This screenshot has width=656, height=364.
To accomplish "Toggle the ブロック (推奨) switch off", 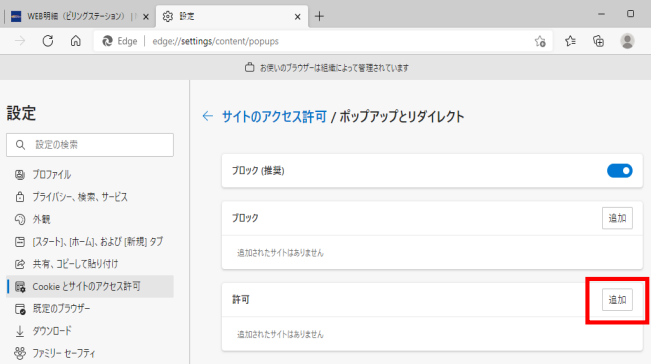I will pos(620,171).
